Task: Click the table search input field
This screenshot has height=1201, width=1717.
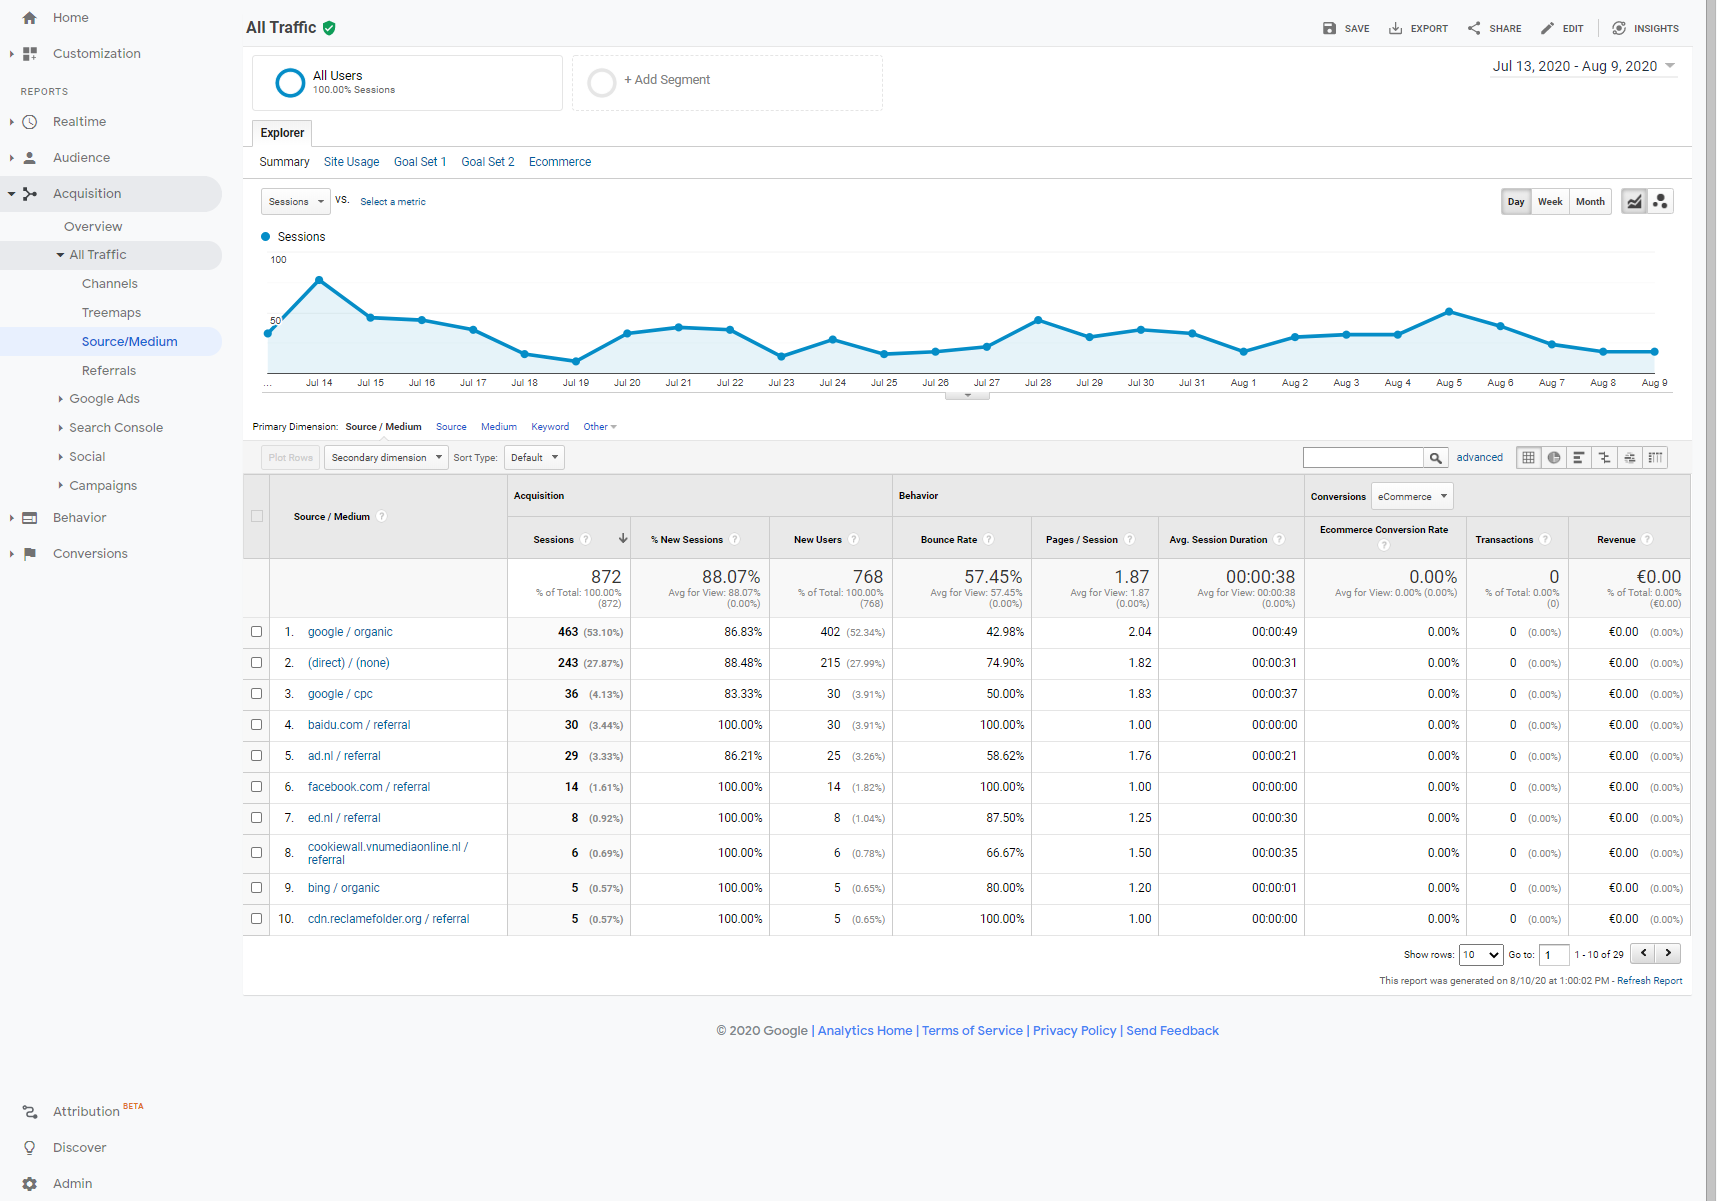Action: [1362, 458]
